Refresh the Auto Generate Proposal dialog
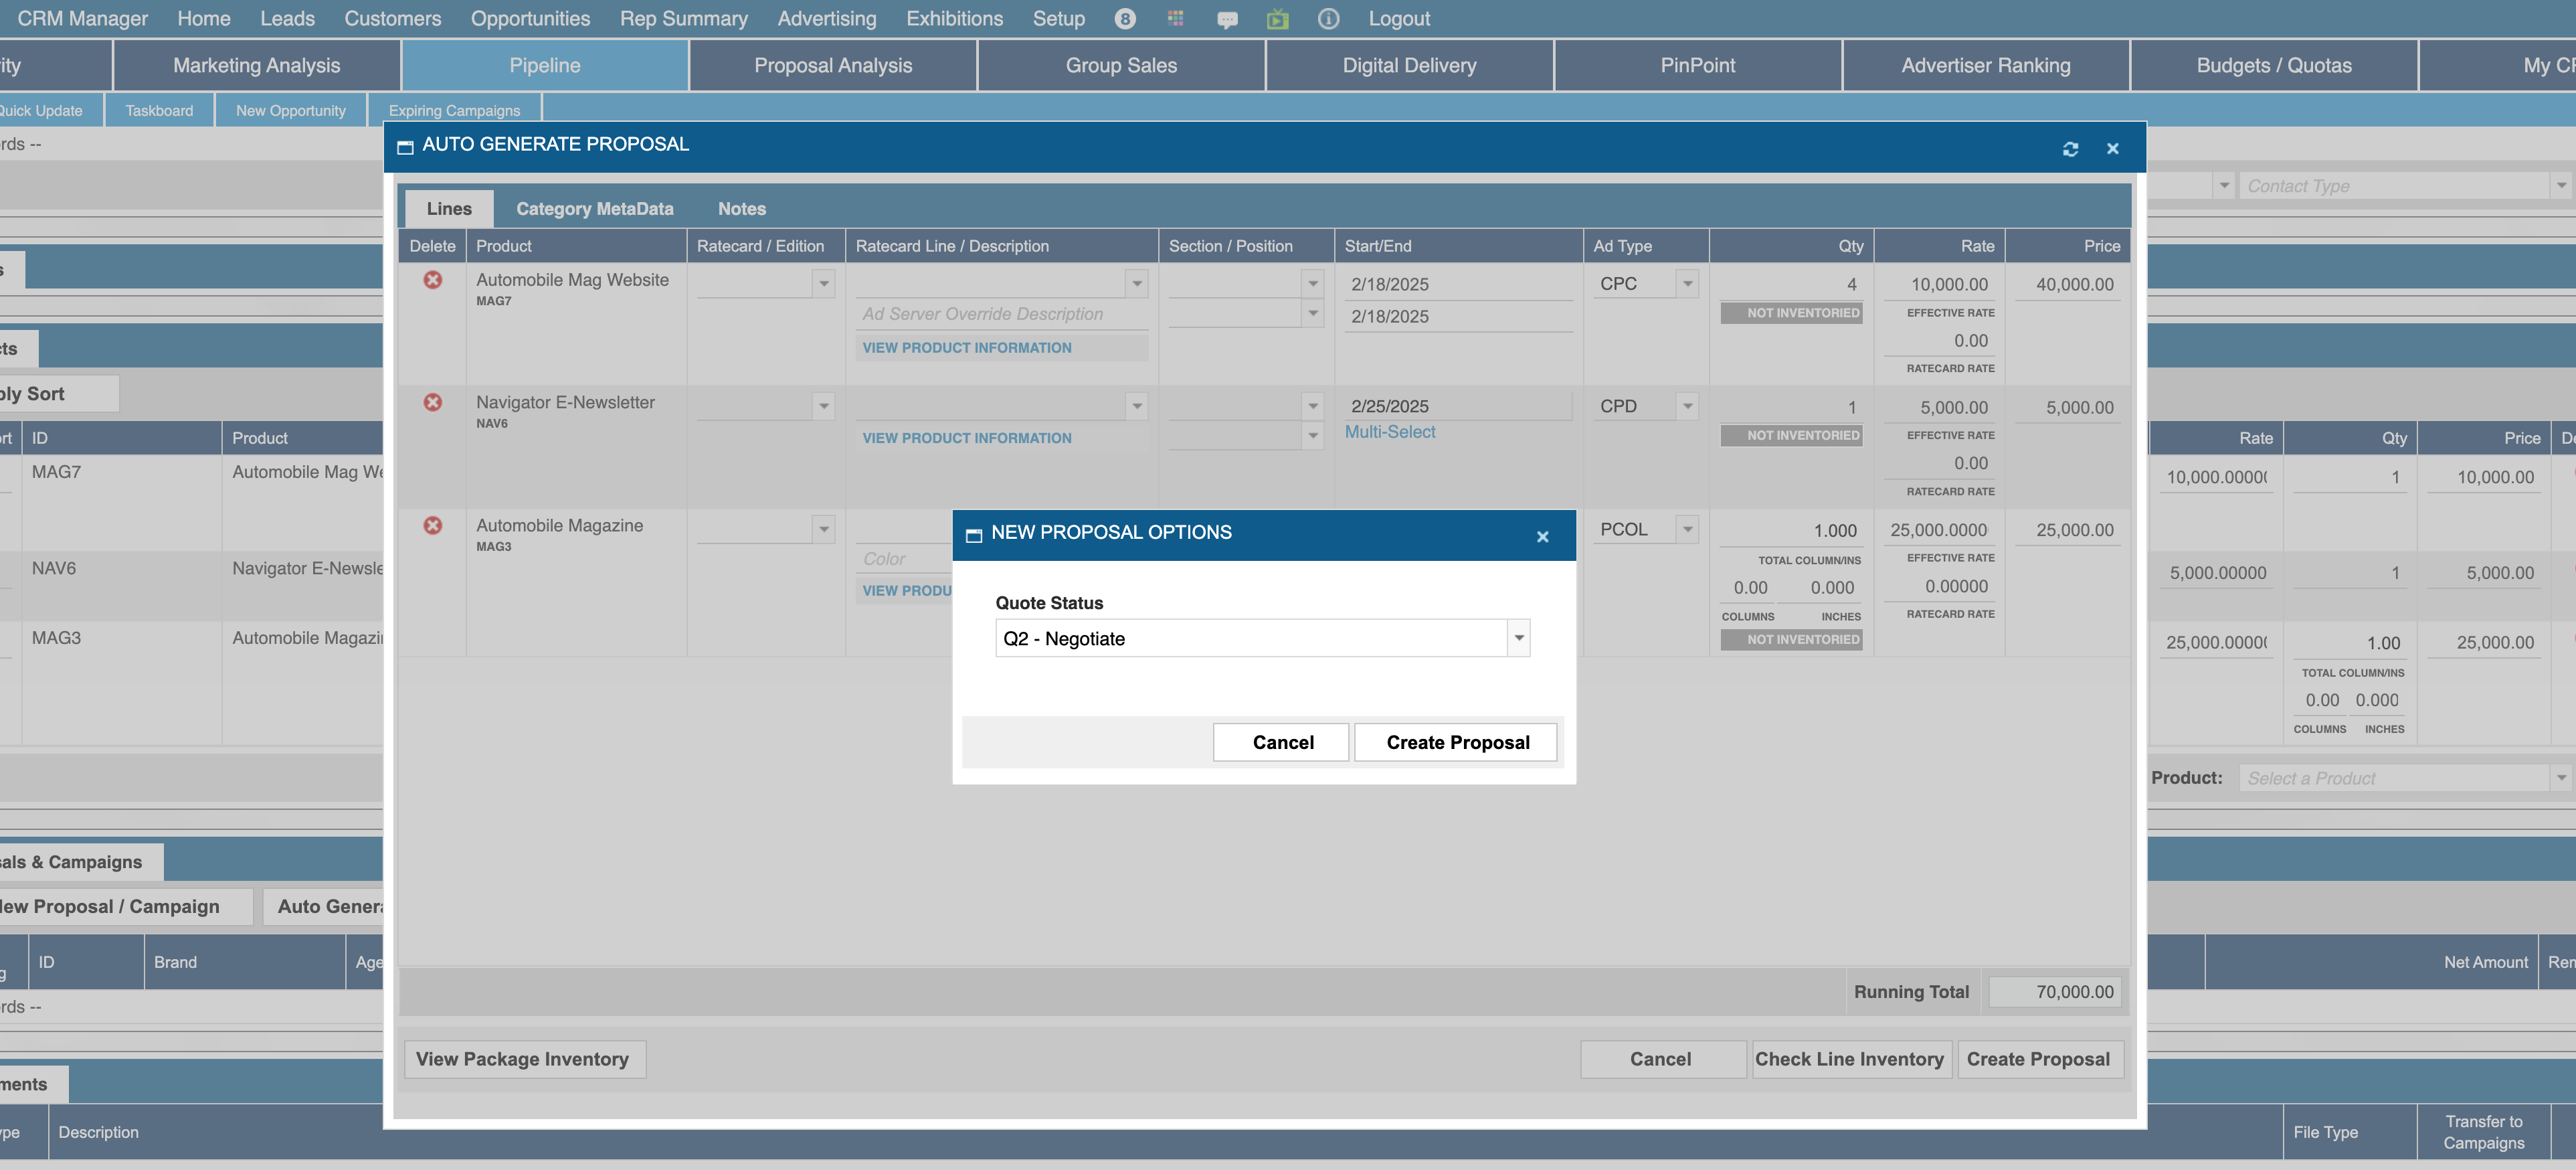The width and height of the screenshot is (2576, 1170). 2070,149
